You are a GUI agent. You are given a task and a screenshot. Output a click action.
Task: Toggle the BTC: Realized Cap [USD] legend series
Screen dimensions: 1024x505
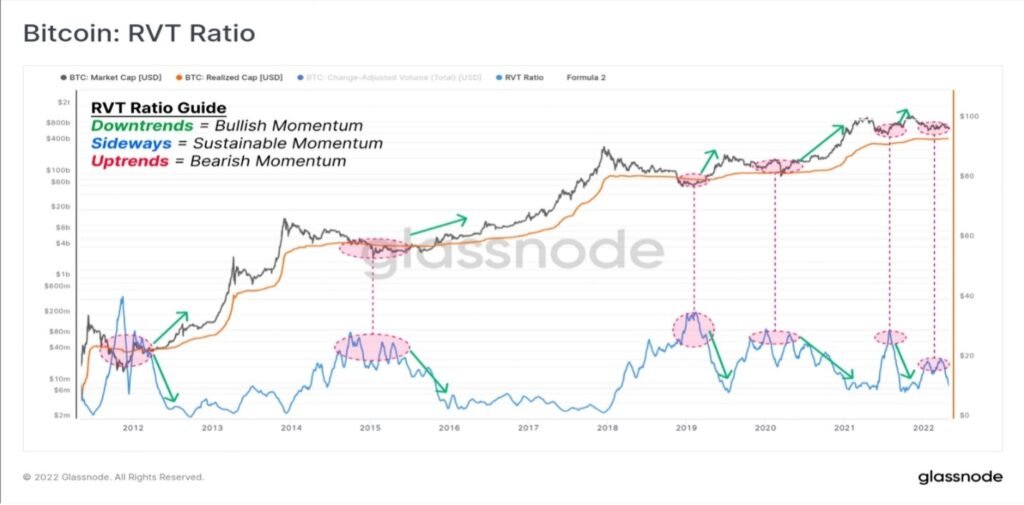[229, 77]
